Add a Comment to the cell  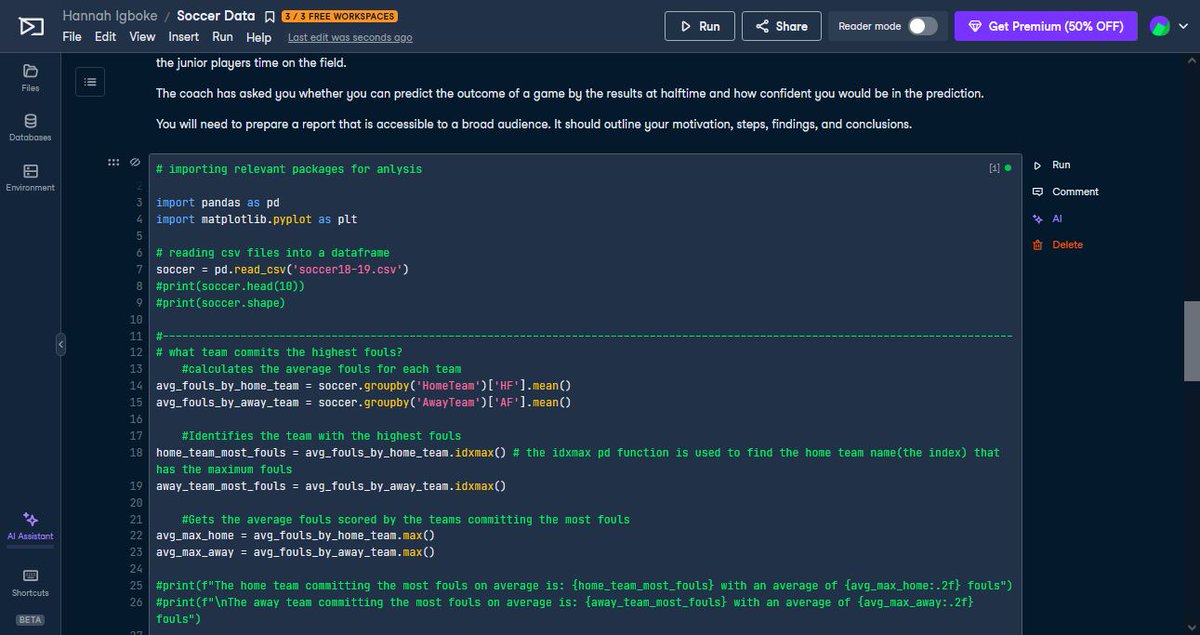click(1065, 192)
